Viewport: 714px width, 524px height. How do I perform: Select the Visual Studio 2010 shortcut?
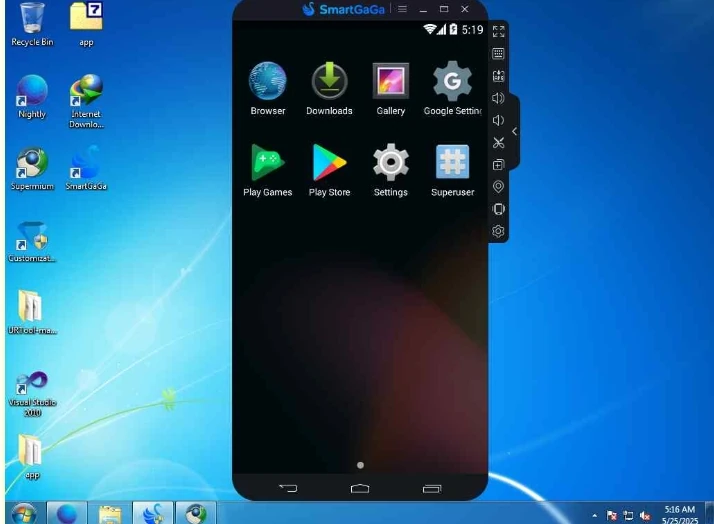[32, 394]
